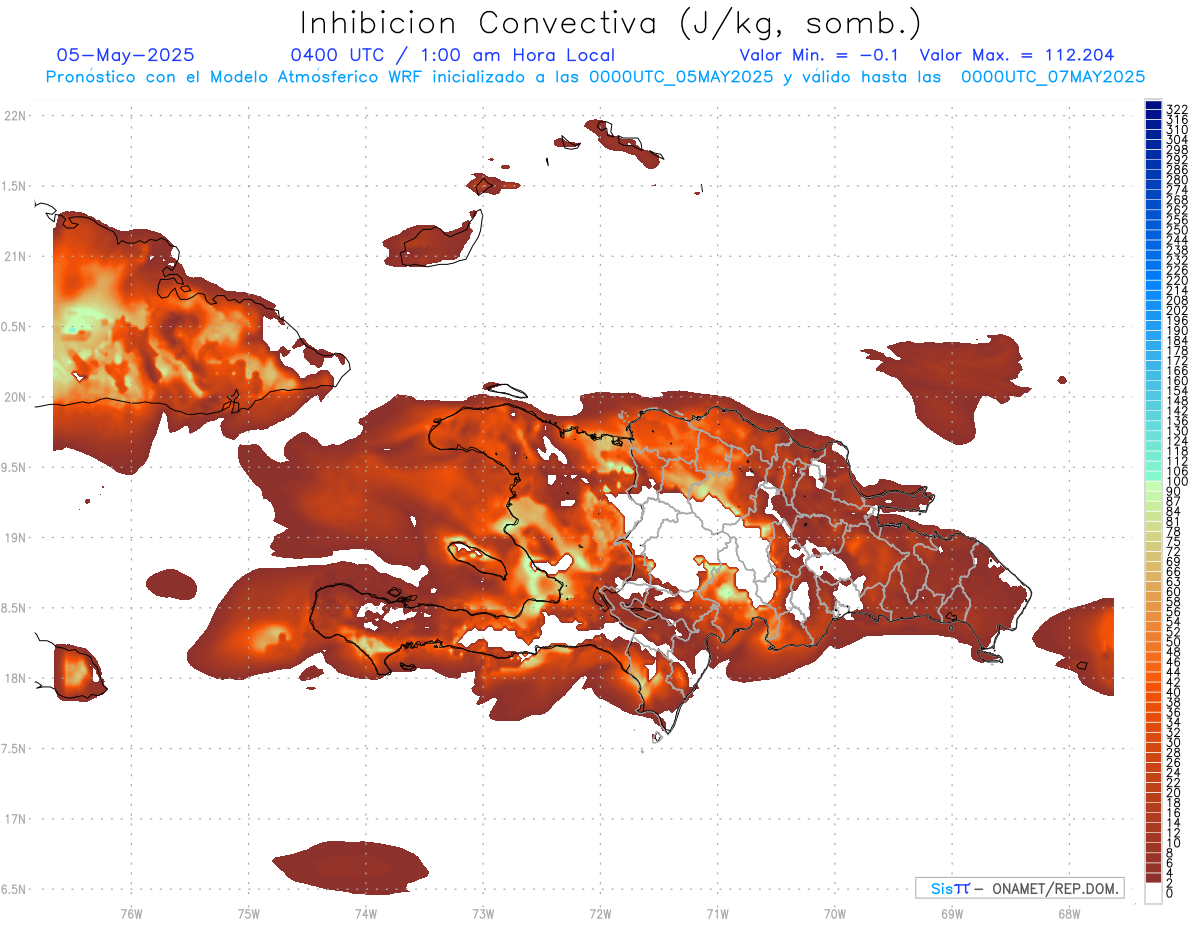
Task: Click the '75W' longitude label
Action: click(248, 913)
